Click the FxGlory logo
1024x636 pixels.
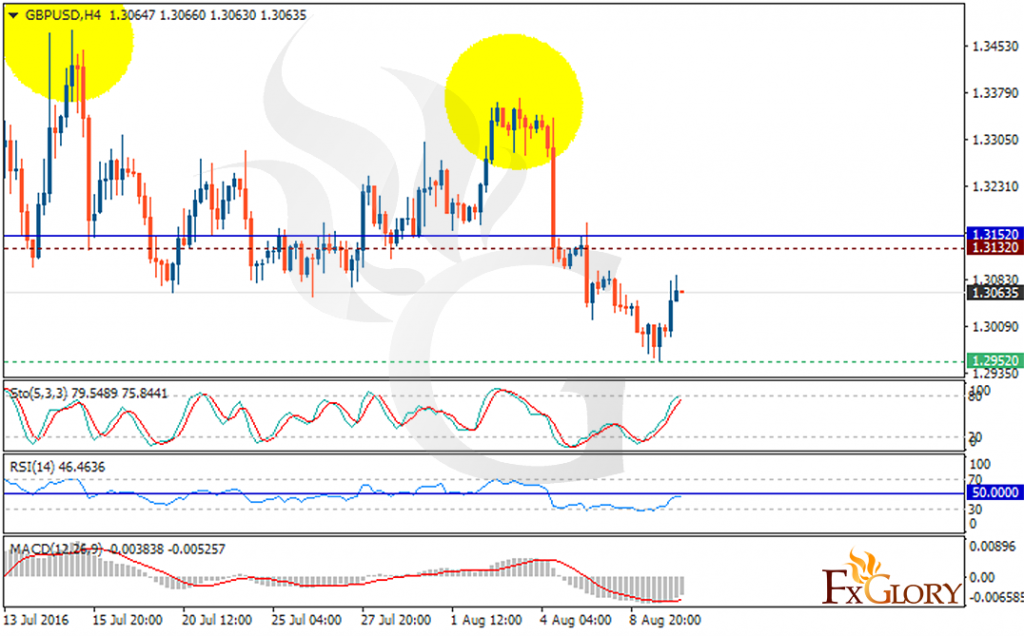(891, 578)
